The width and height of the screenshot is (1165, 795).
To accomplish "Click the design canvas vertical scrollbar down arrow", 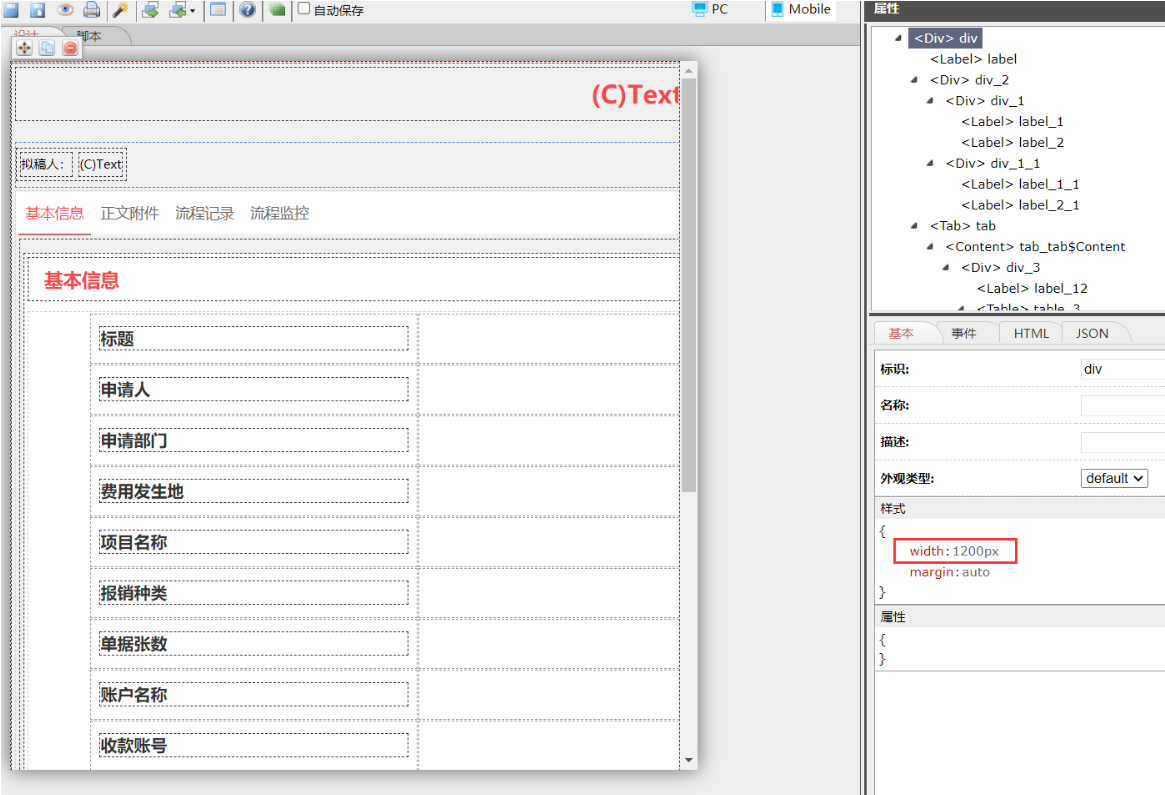I will coord(688,761).
